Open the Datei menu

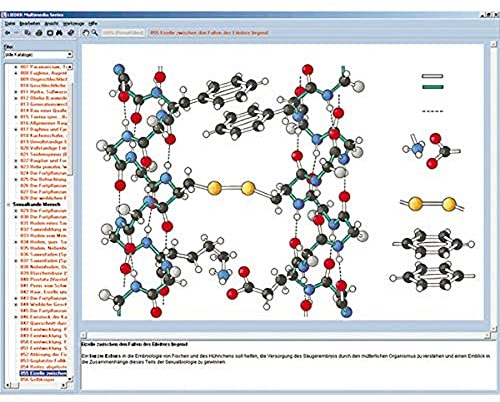[x=10, y=24]
